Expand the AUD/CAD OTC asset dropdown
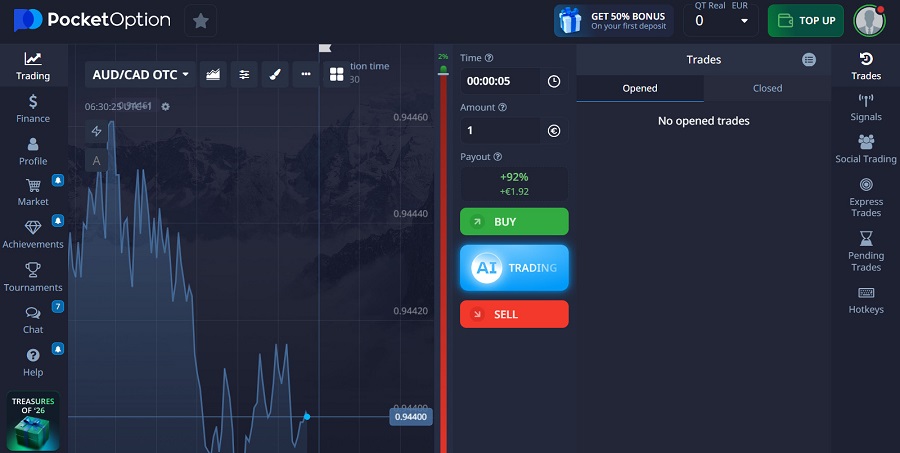The image size is (900, 453). point(141,75)
